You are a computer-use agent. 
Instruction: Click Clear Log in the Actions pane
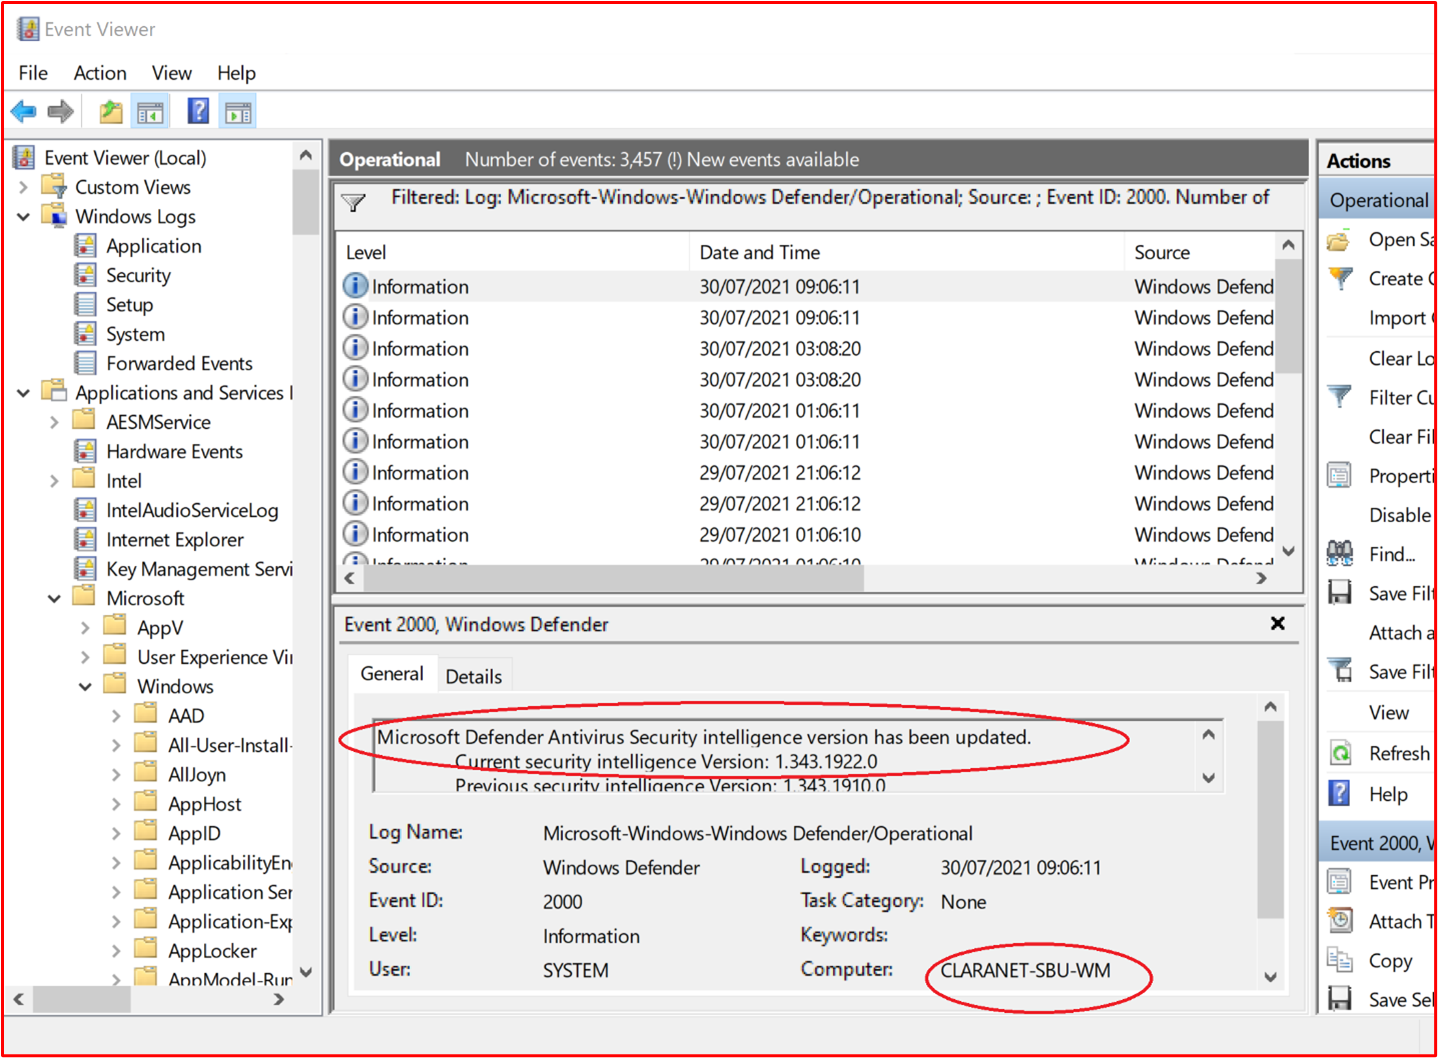point(1401,358)
